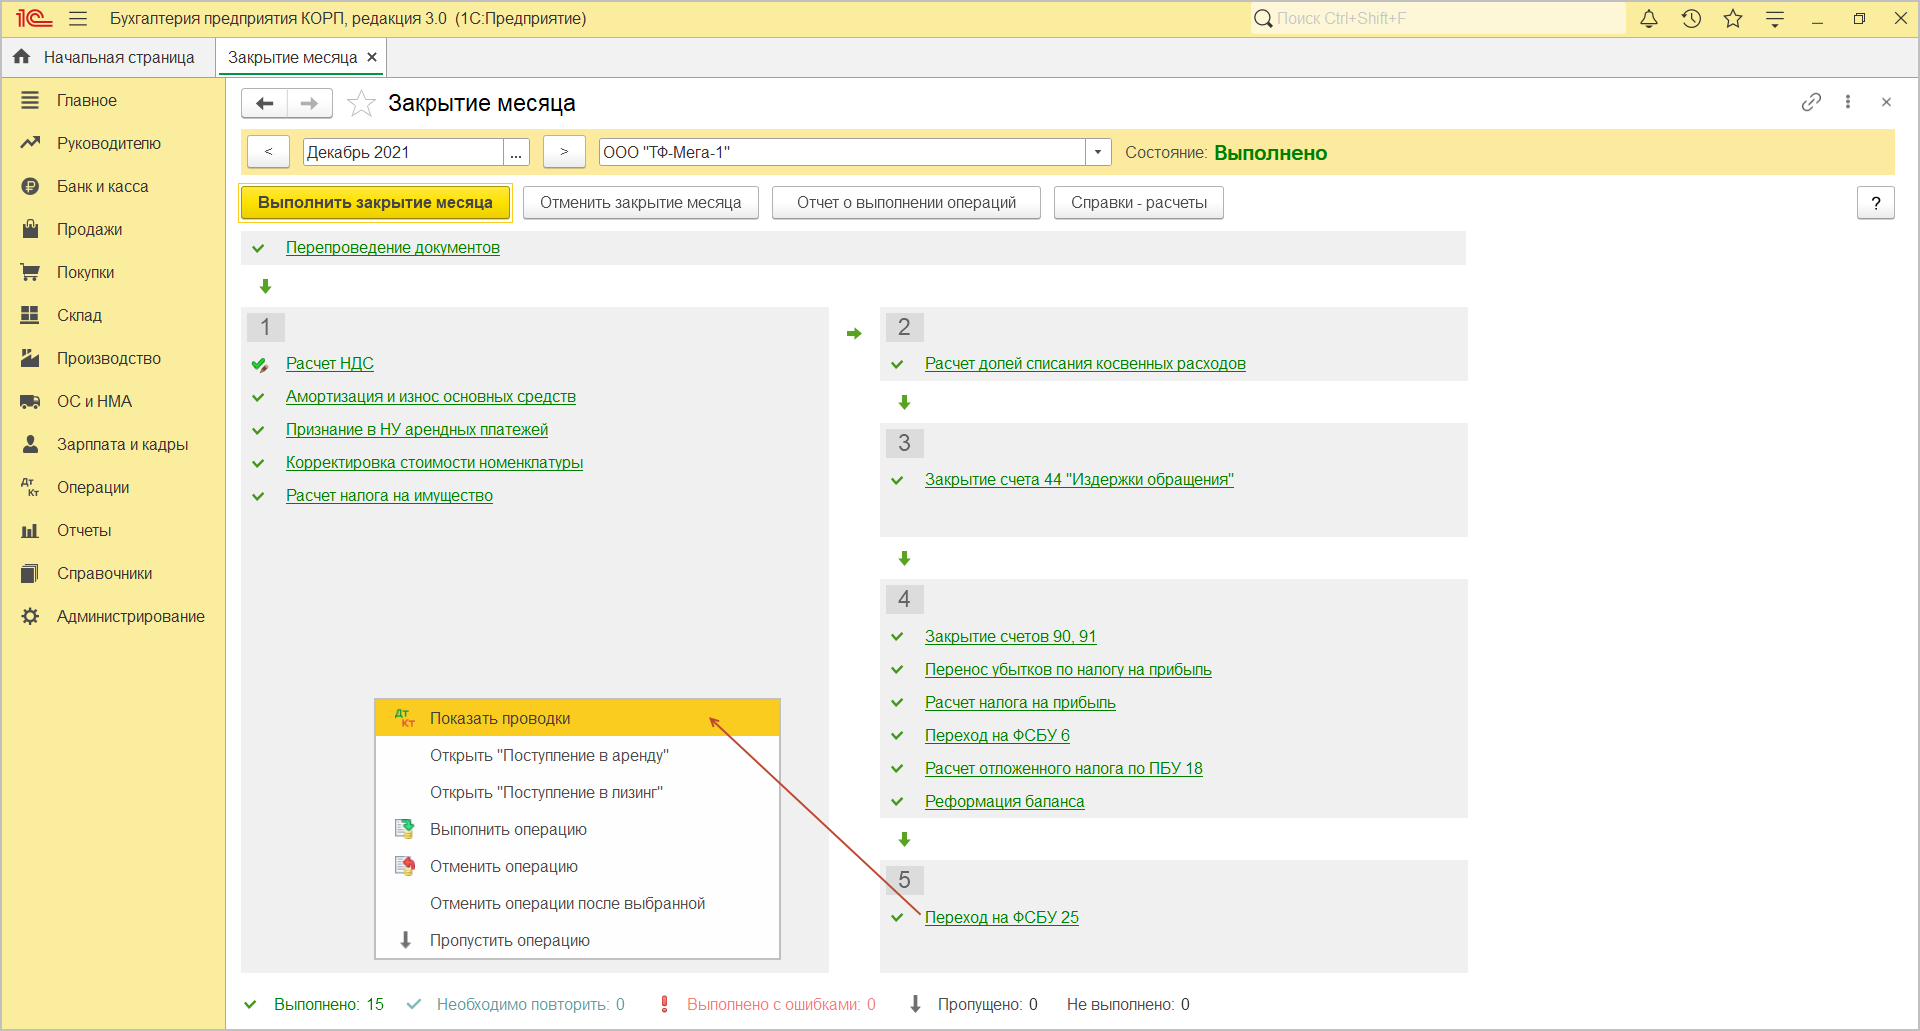The height and width of the screenshot is (1031, 1920).
Task: Open Реформация баланса link
Action: [1004, 802]
